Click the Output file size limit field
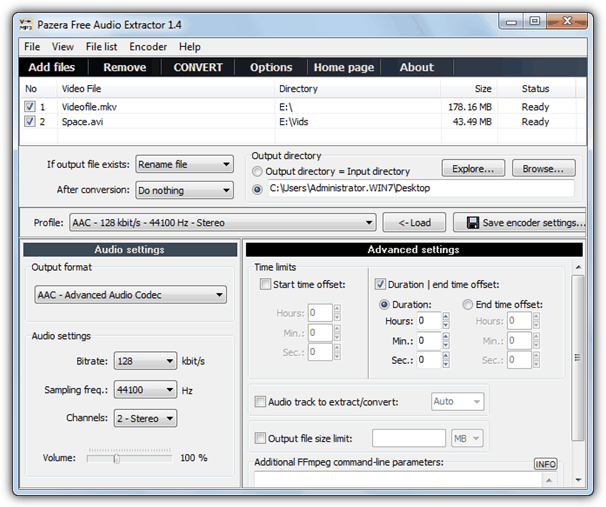Image resolution: width=606 pixels, height=507 pixels. 409,438
